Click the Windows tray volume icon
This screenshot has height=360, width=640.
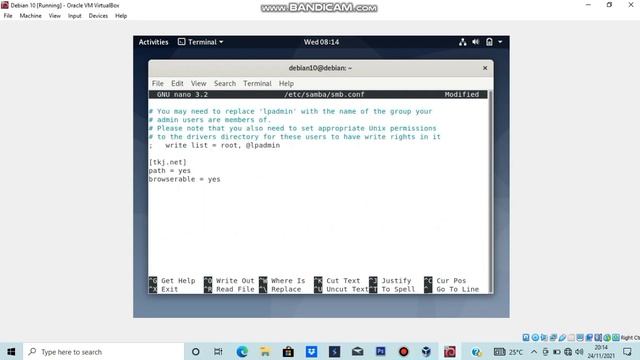pos(579,351)
